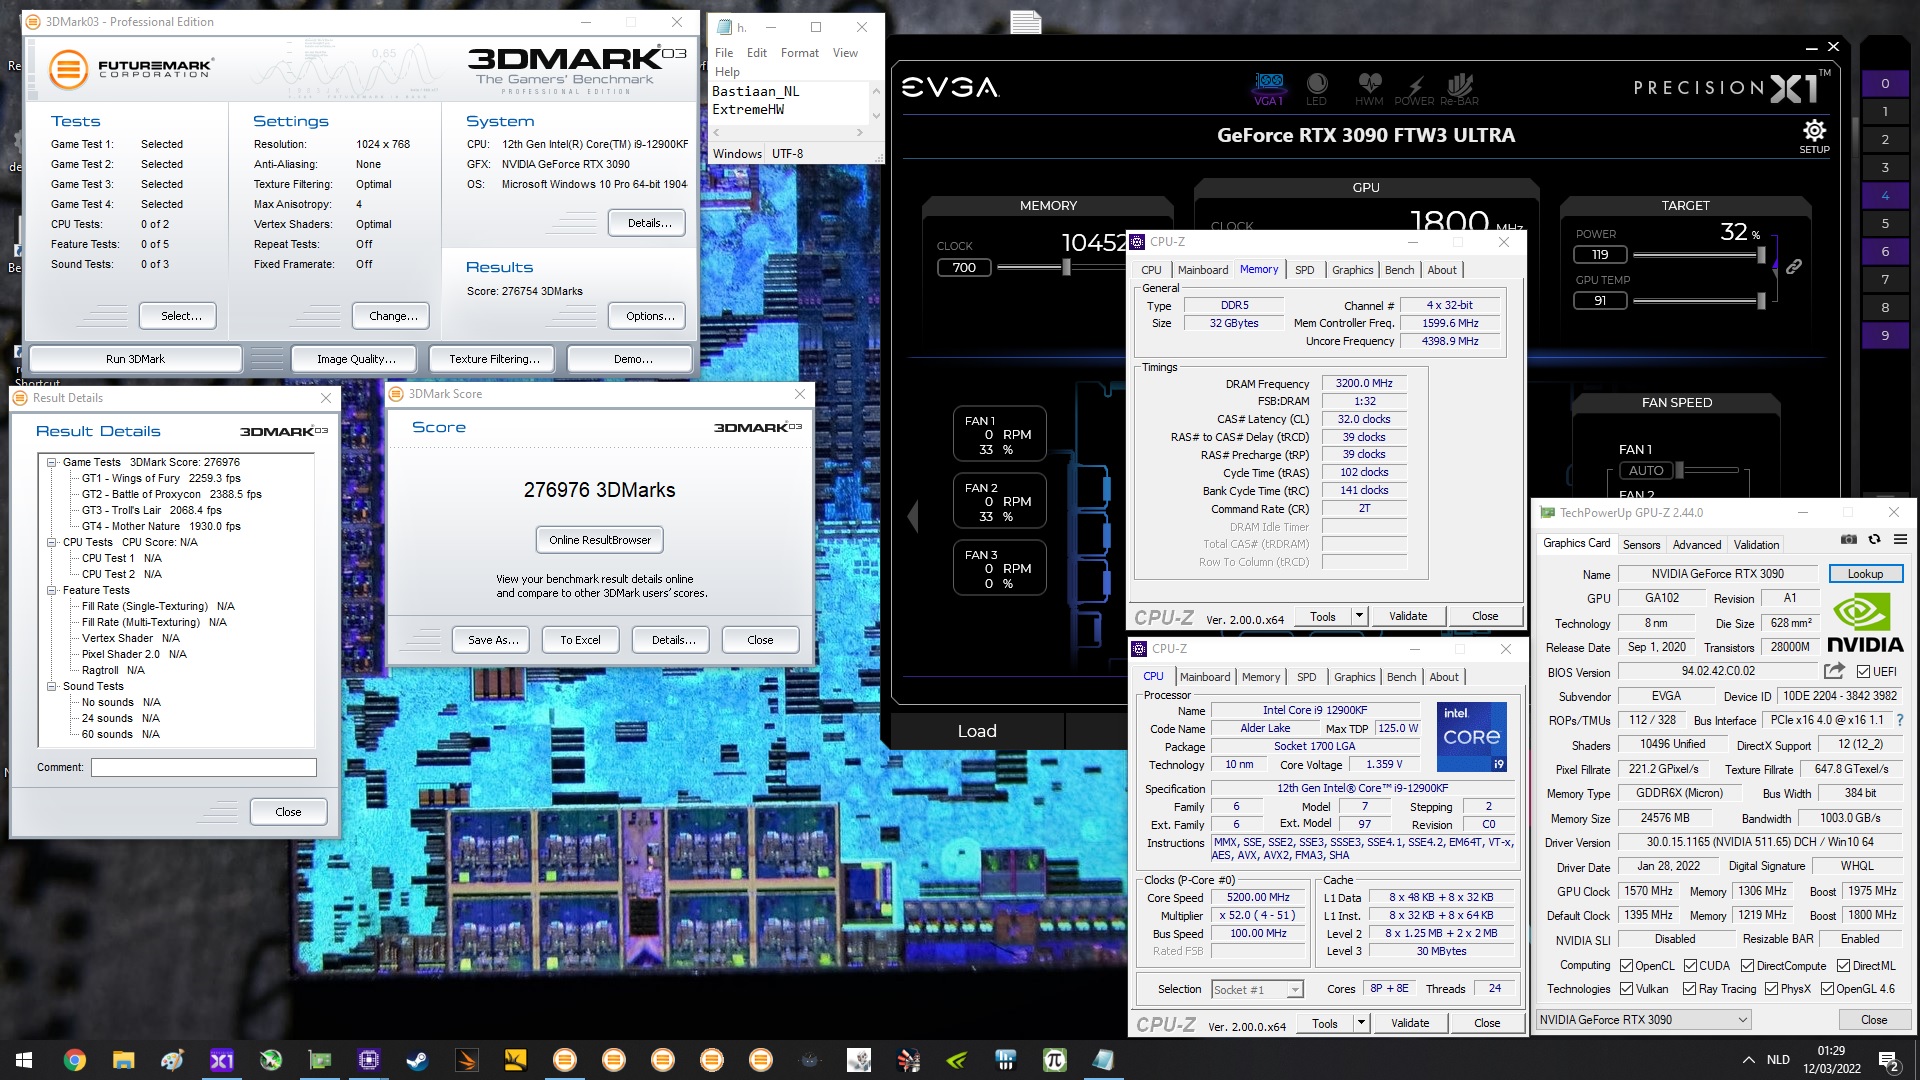Screen dimensions: 1920x1080
Task: Collapse the Sound Tests tree node
Action: (x=52, y=686)
